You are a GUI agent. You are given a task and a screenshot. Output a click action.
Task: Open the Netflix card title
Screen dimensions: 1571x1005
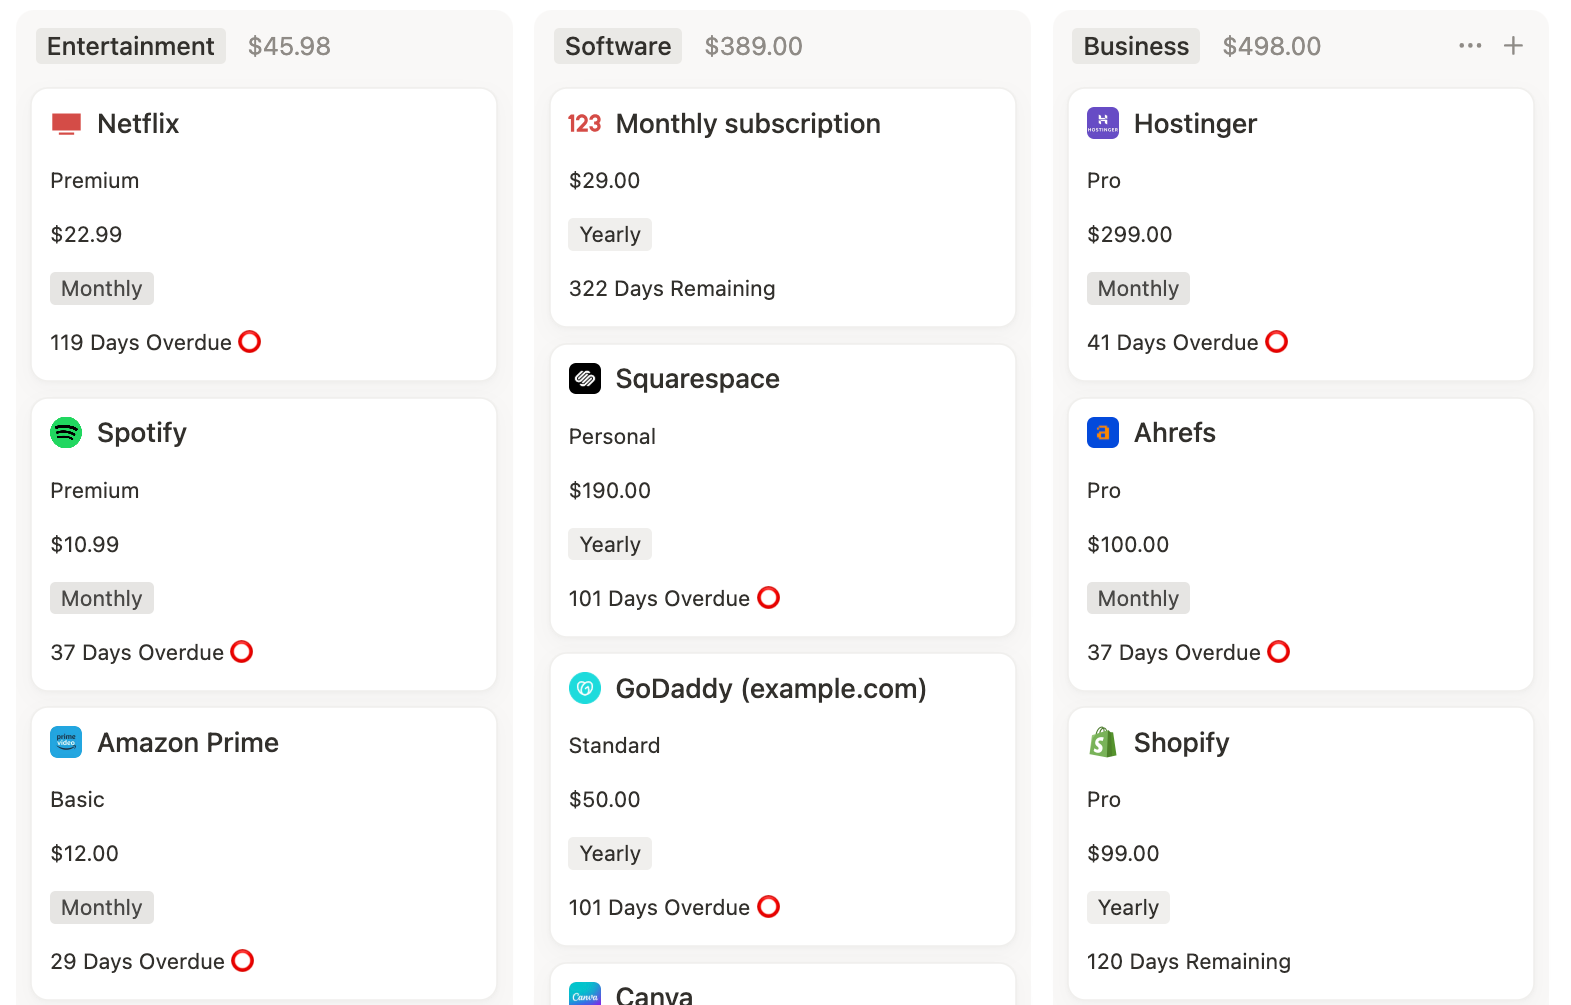point(138,124)
